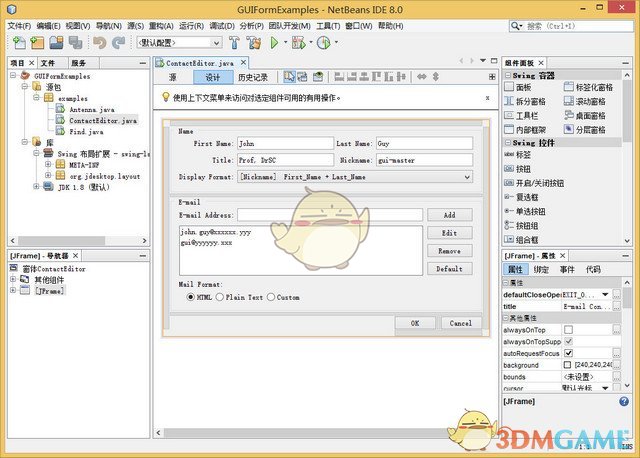Image resolution: width=640 pixels, height=458 pixels.
Task: Click the help question mark icon
Action: (624, 401)
